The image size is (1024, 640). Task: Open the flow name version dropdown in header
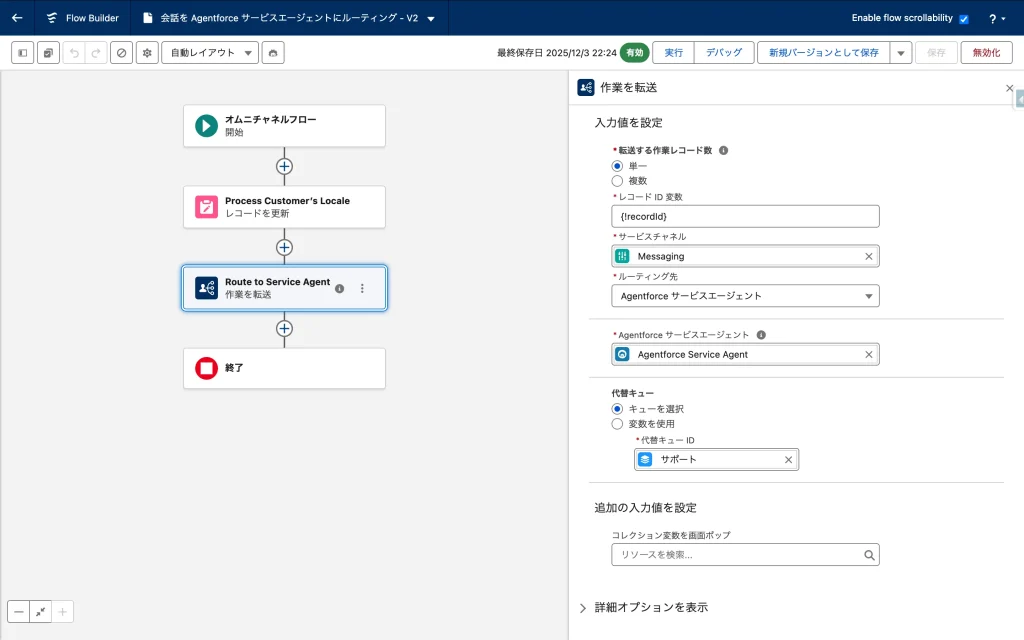click(x=431, y=18)
